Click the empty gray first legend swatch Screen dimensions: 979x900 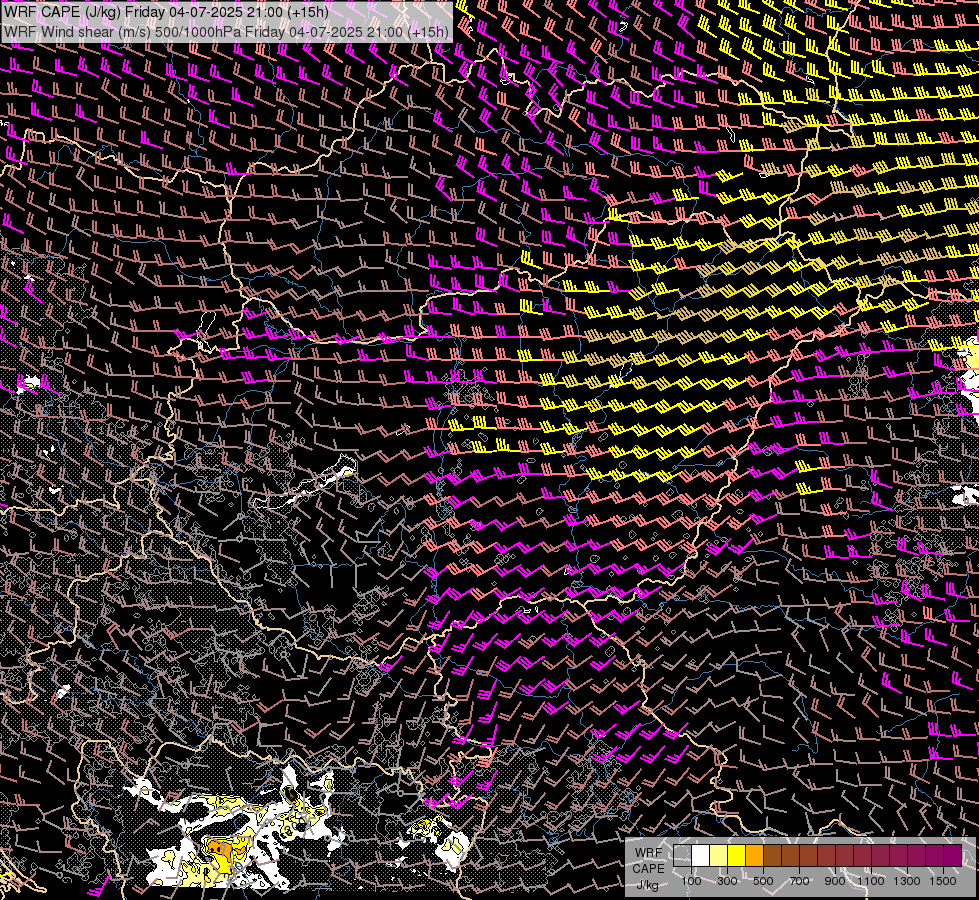(682, 856)
